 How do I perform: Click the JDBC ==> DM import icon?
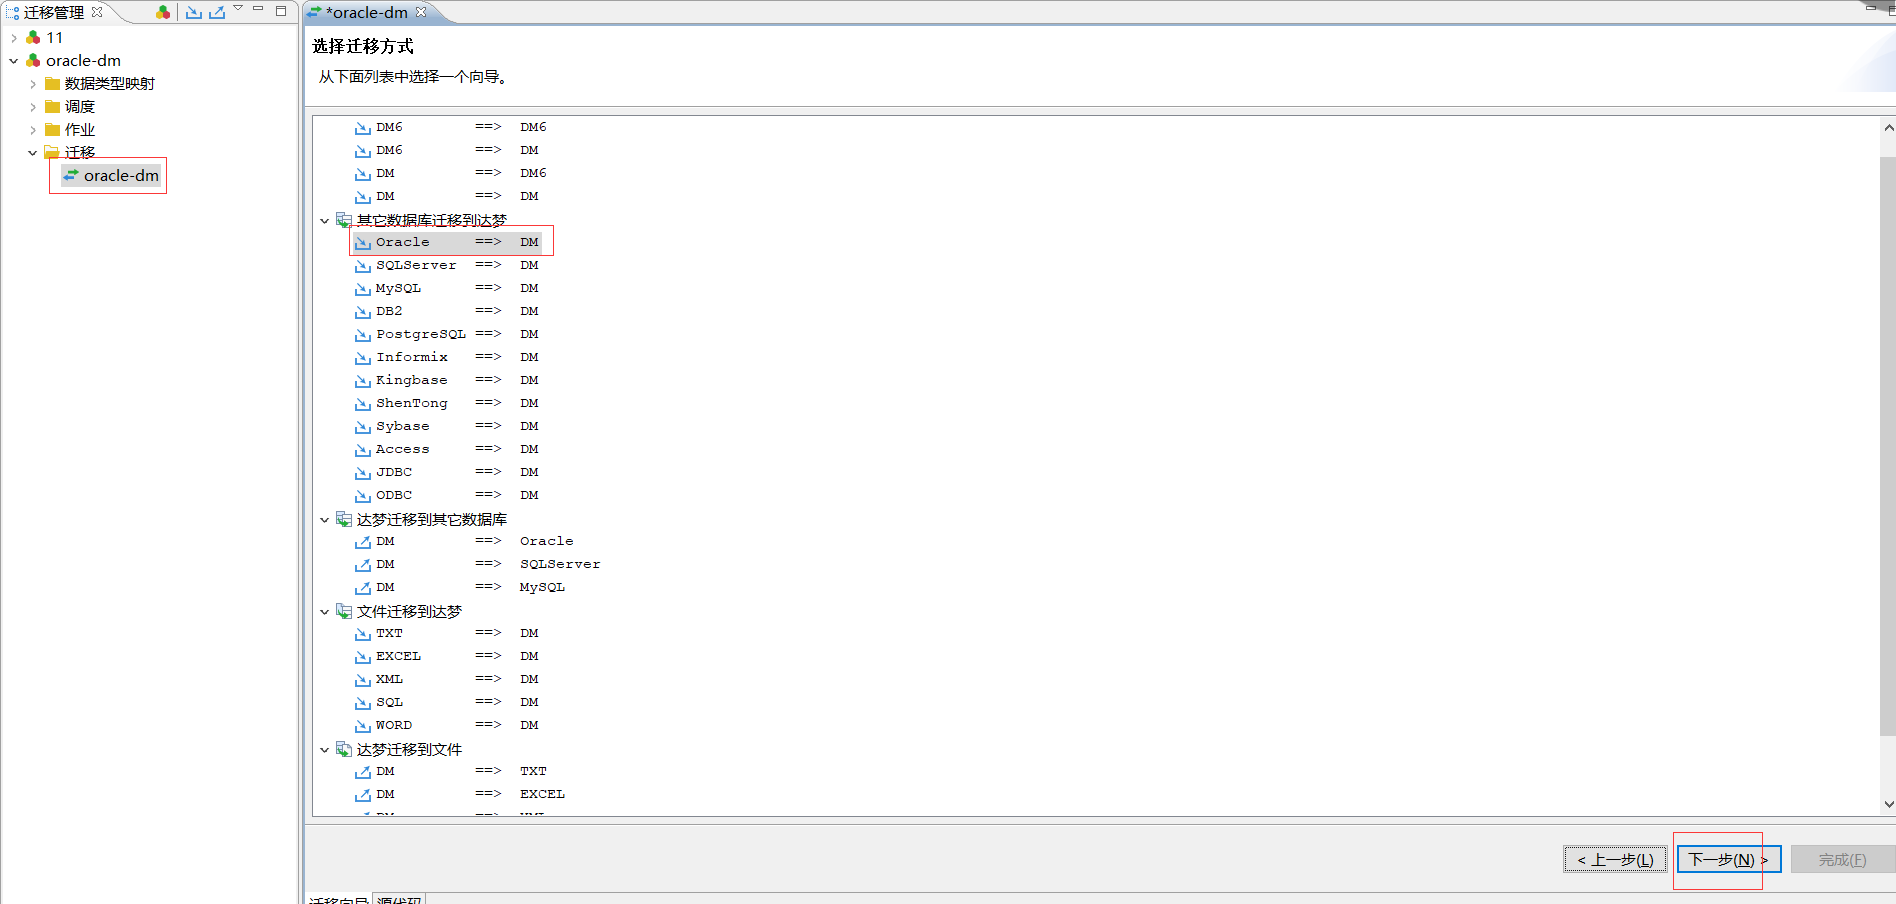pos(363,473)
